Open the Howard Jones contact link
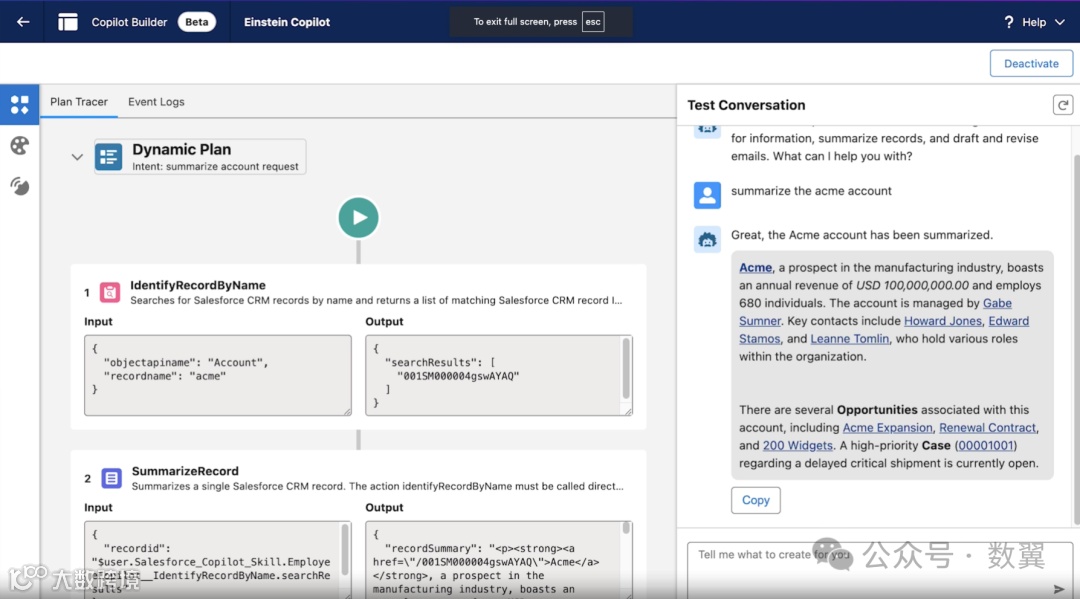The width and height of the screenshot is (1080, 599). tap(942, 321)
